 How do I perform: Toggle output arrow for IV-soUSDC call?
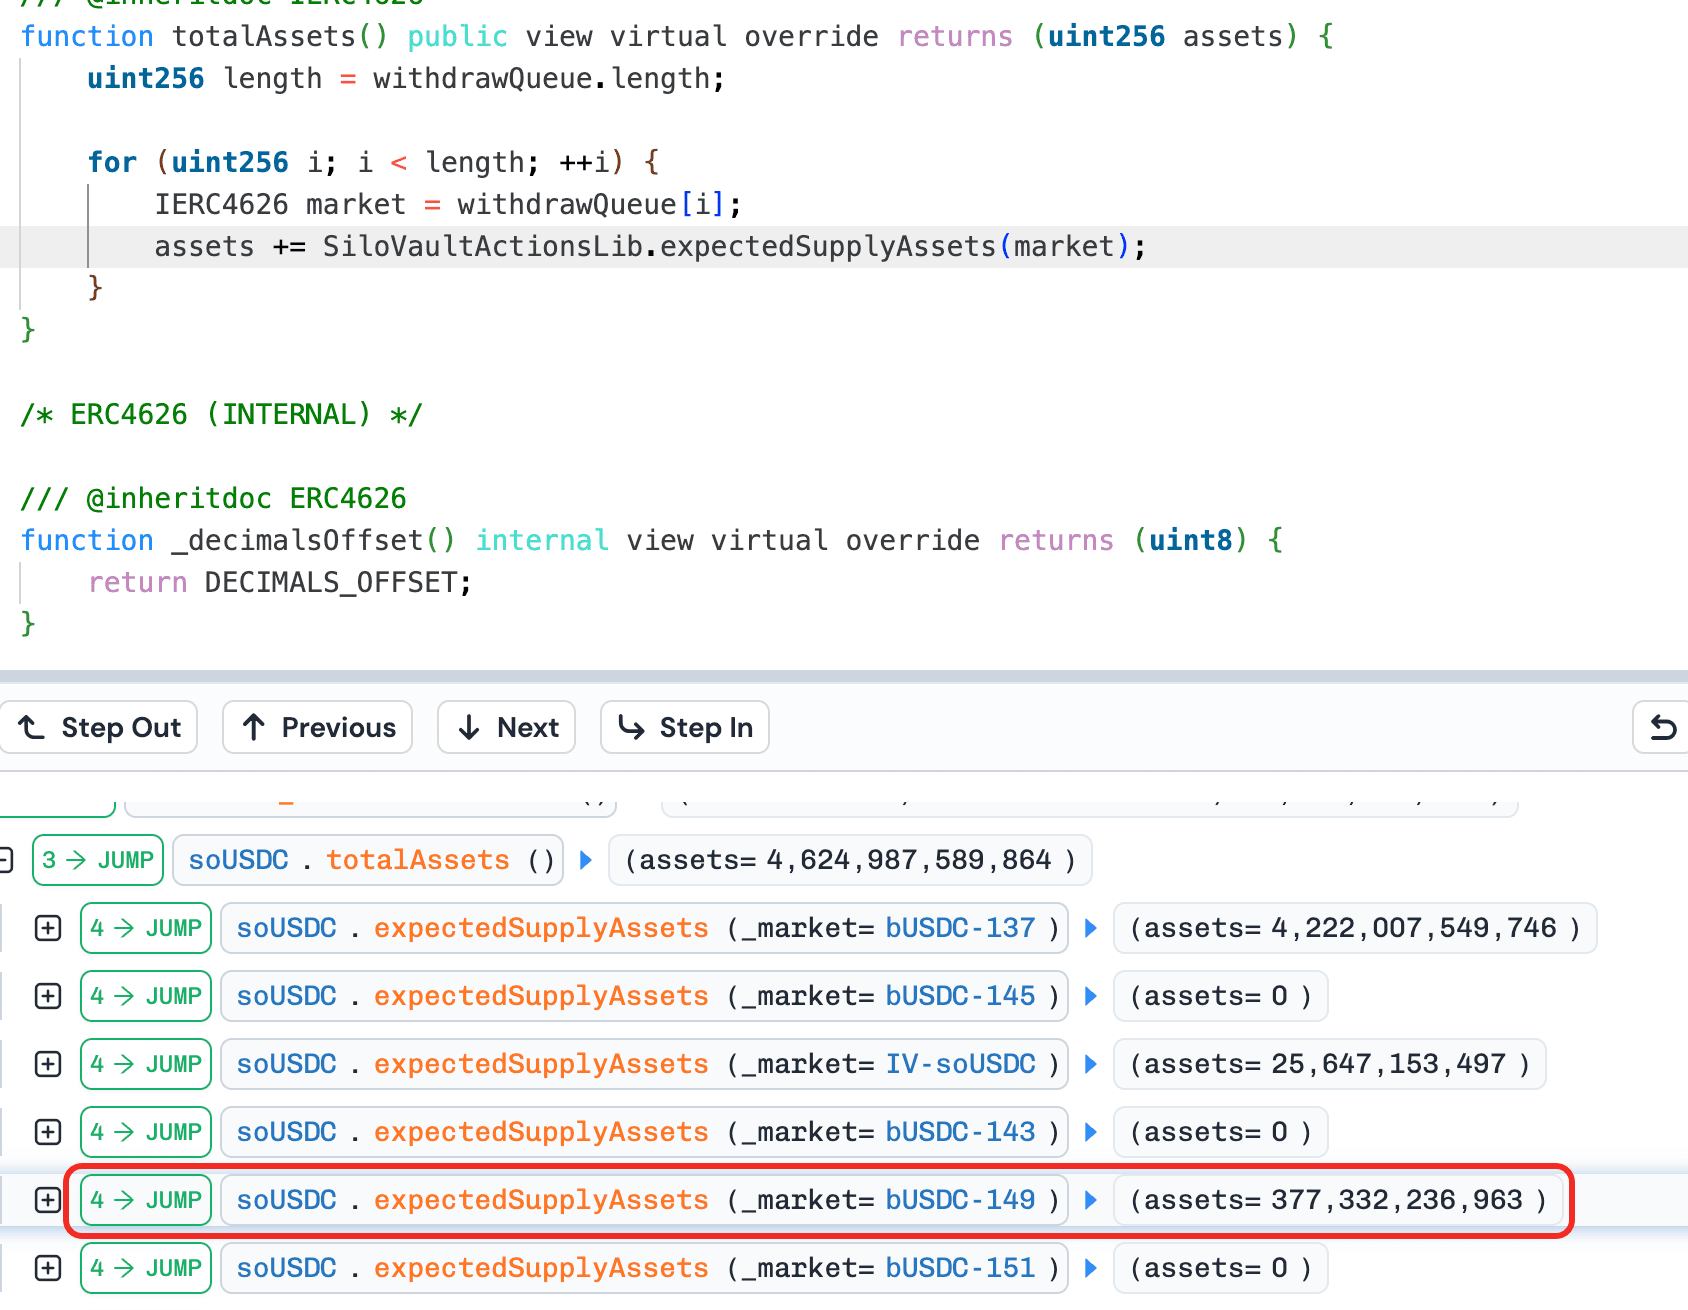pos(1091,1064)
